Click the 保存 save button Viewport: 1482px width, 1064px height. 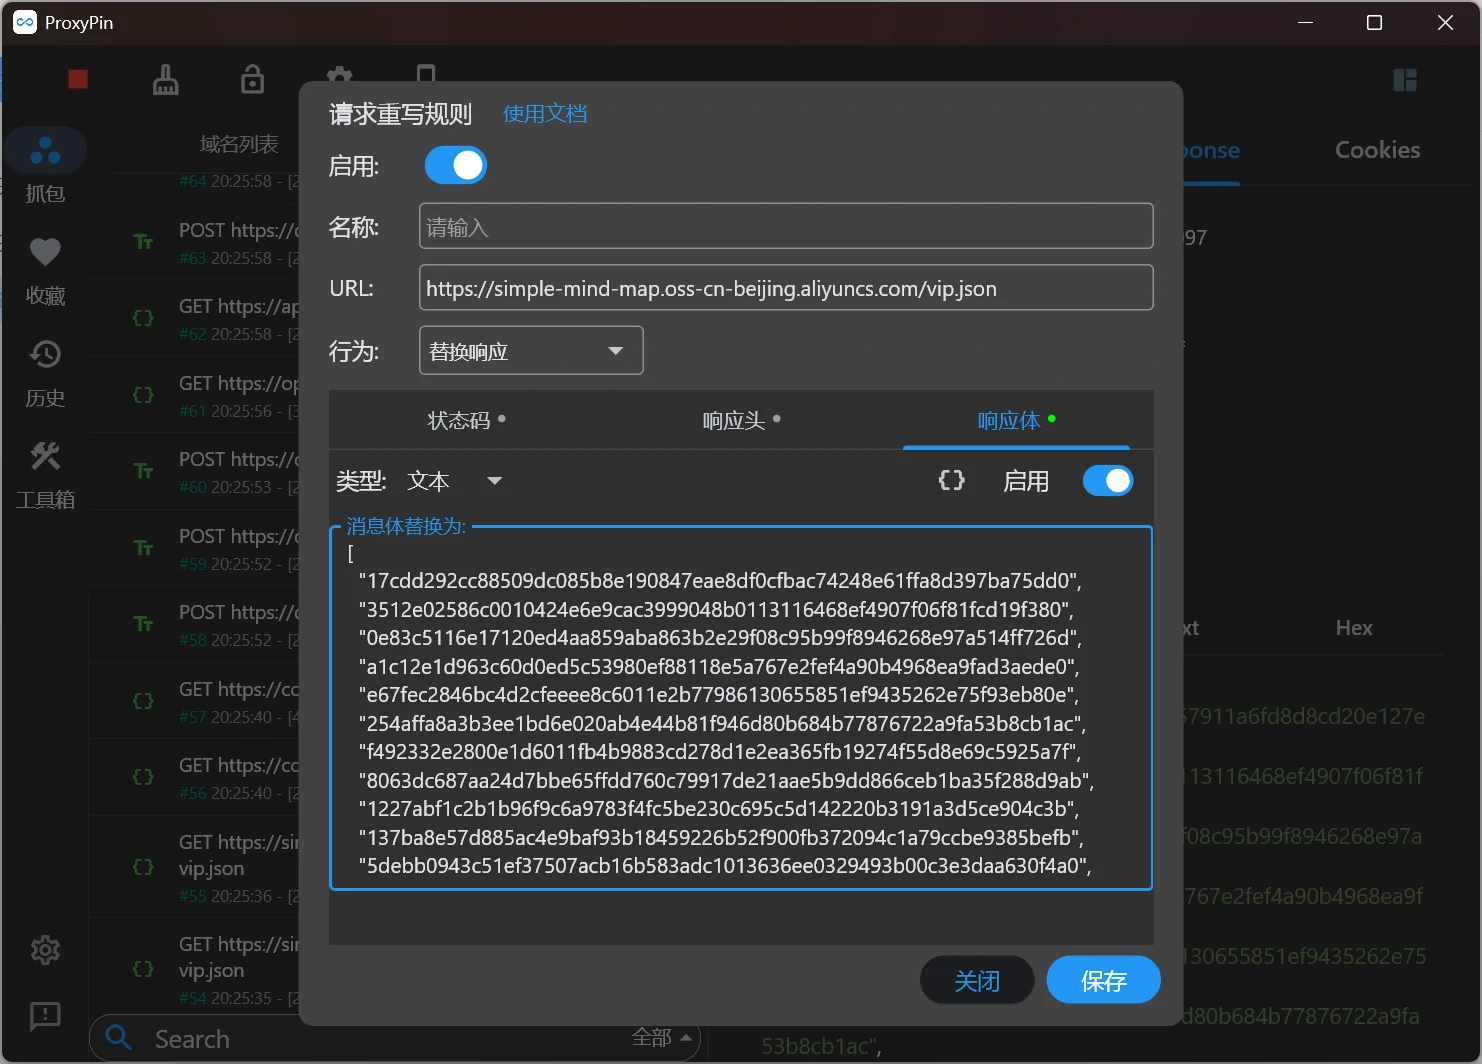pos(1103,981)
